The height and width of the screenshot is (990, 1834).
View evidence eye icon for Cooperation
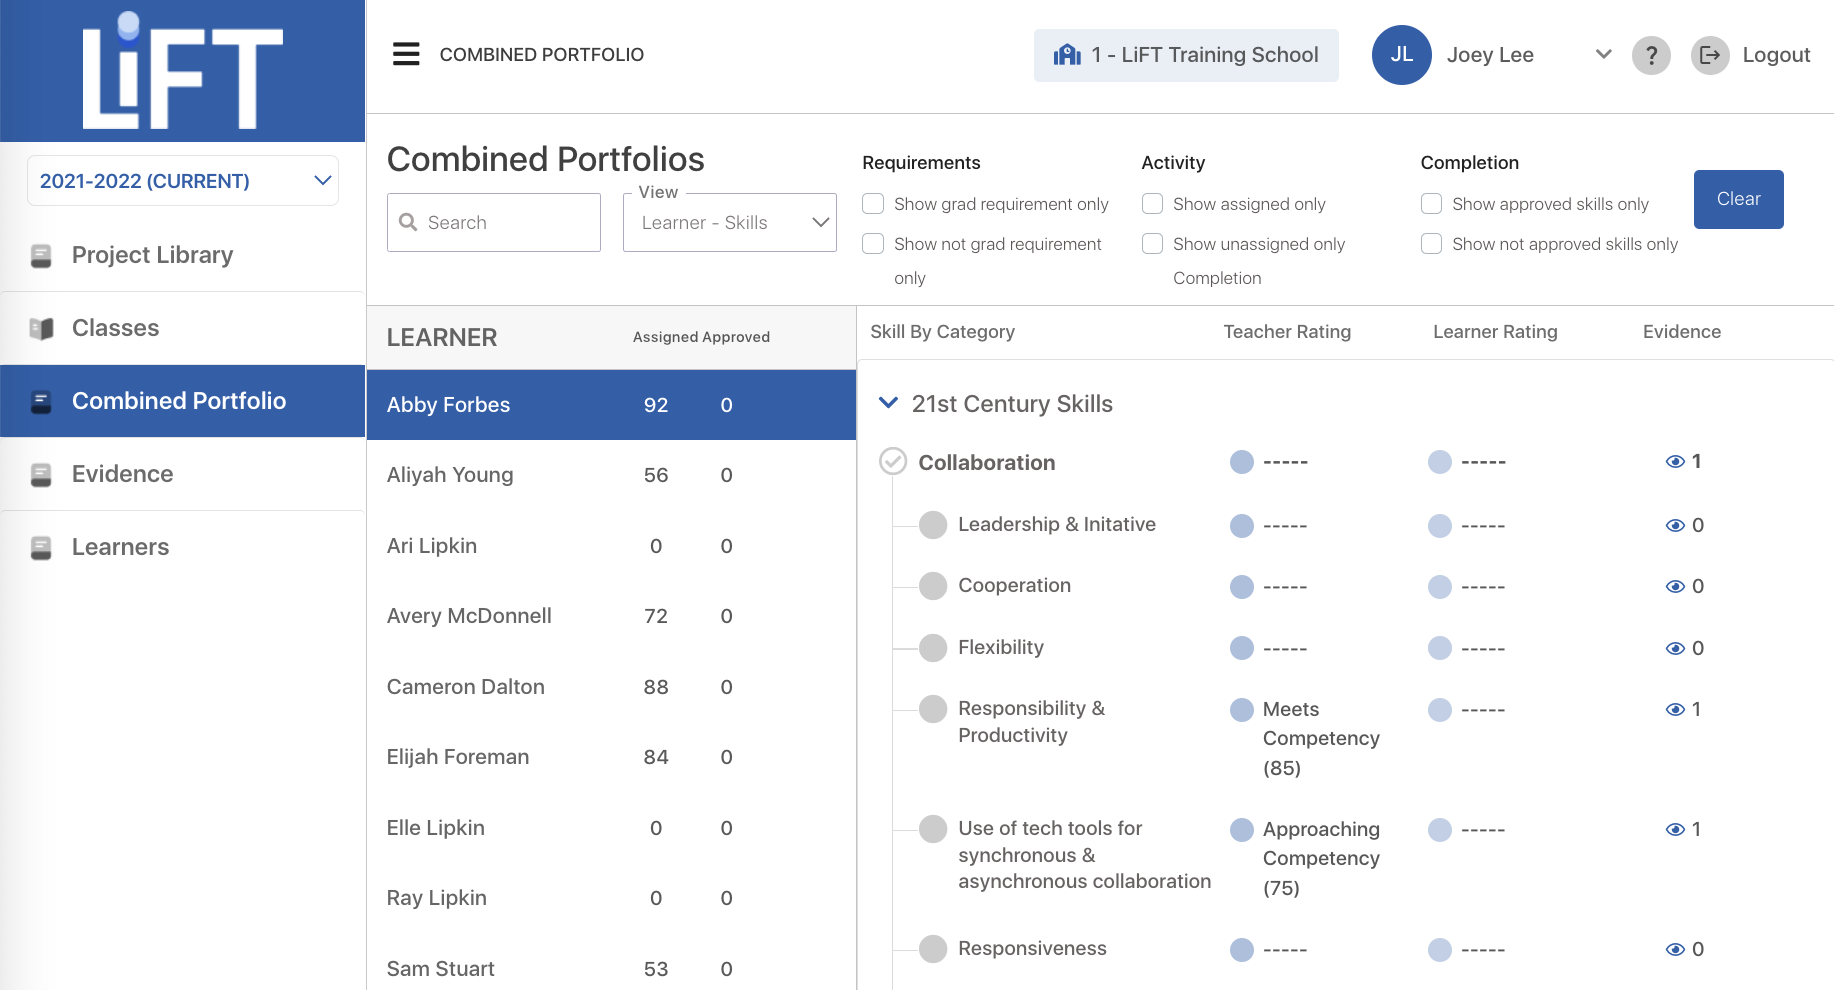[x=1675, y=587]
